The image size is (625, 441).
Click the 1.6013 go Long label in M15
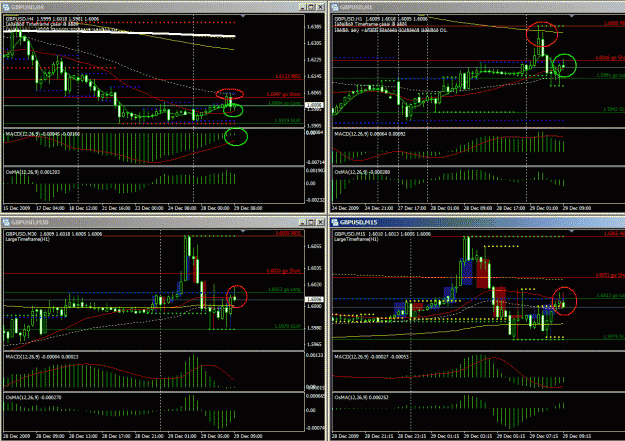611,295
